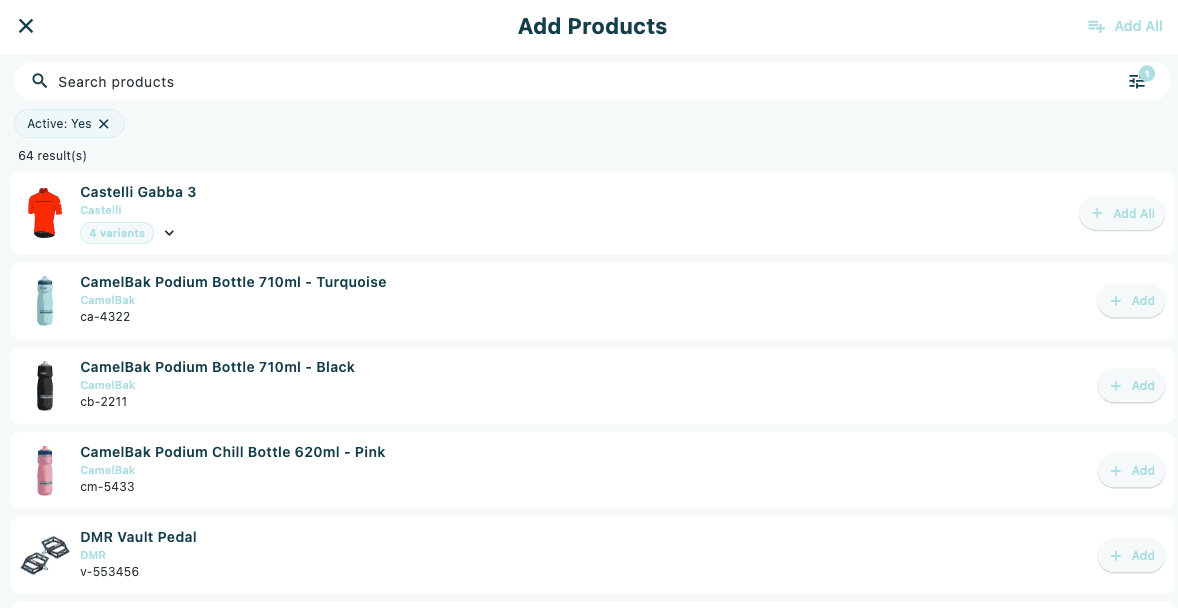Click the DMR Vault Pedal title
Screen dimensions: 1178x608
[x=138, y=537]
